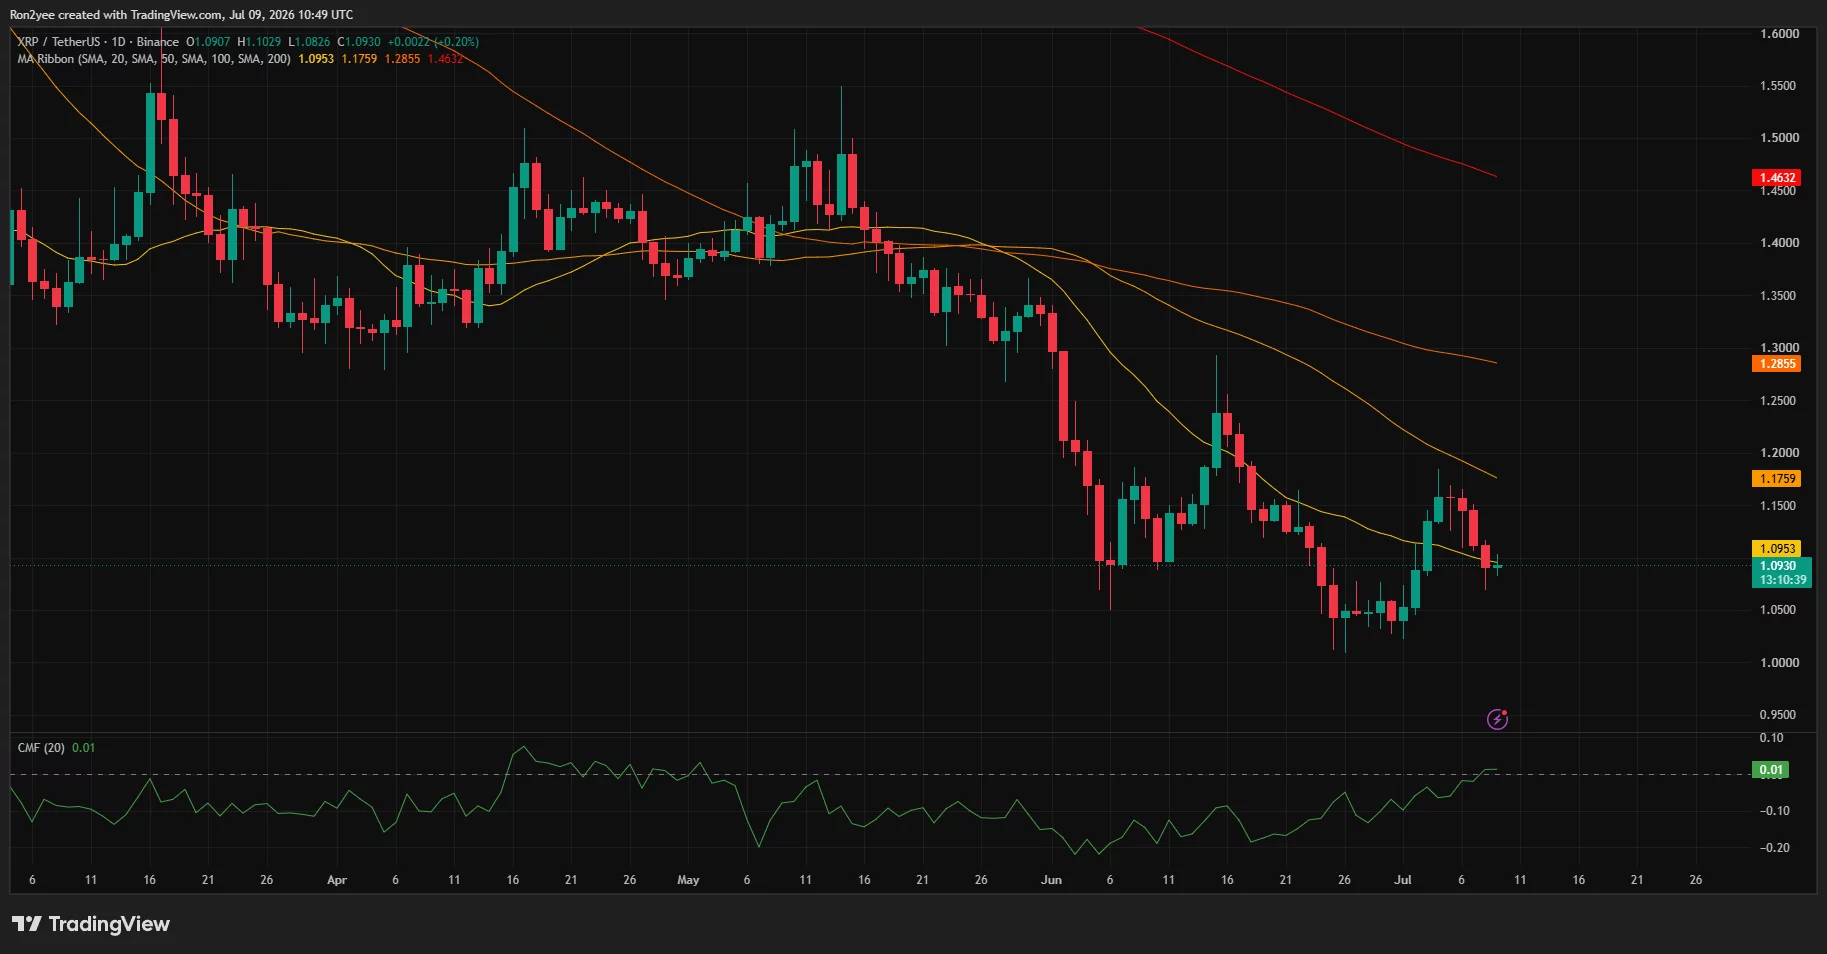The image size is (1827, 954).
Task: Click the 0.9500 level on price scale
Action: (x=1779, y=715)
